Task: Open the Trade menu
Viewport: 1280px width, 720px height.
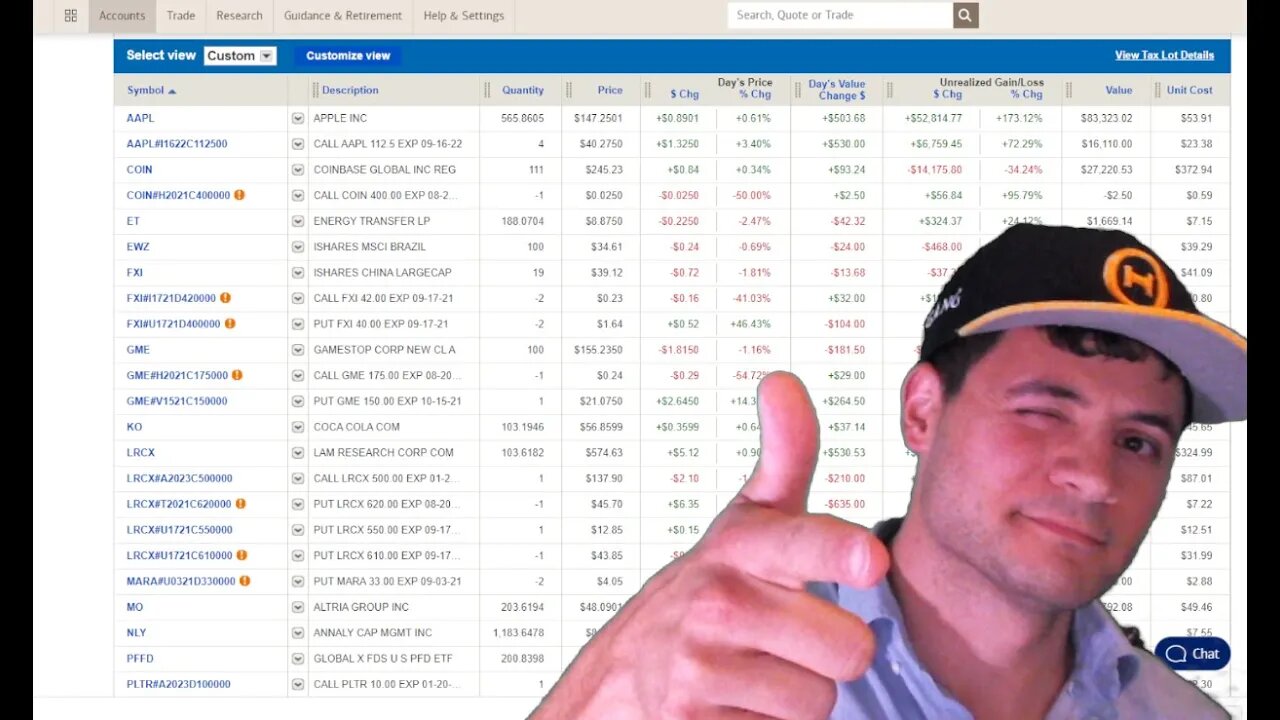Action: coord(181,15)
